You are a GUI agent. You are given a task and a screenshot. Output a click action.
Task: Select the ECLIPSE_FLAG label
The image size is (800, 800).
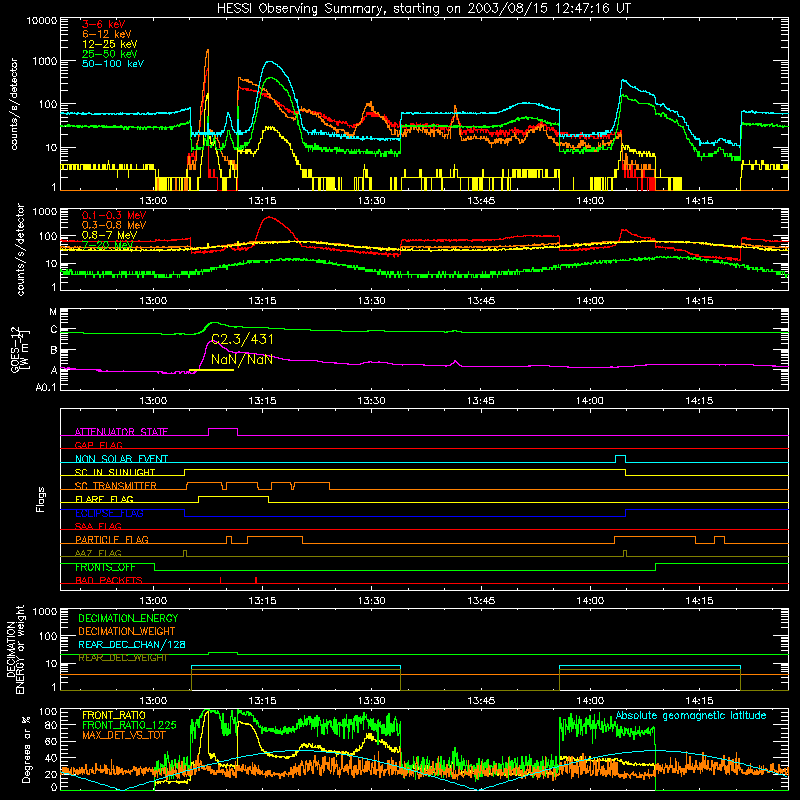pos(109,513)
